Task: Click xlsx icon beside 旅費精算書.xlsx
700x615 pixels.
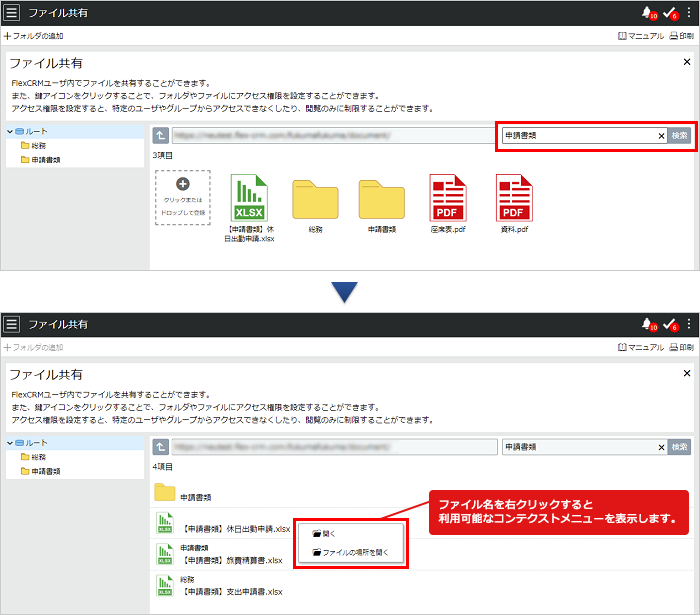Action: 165,554
